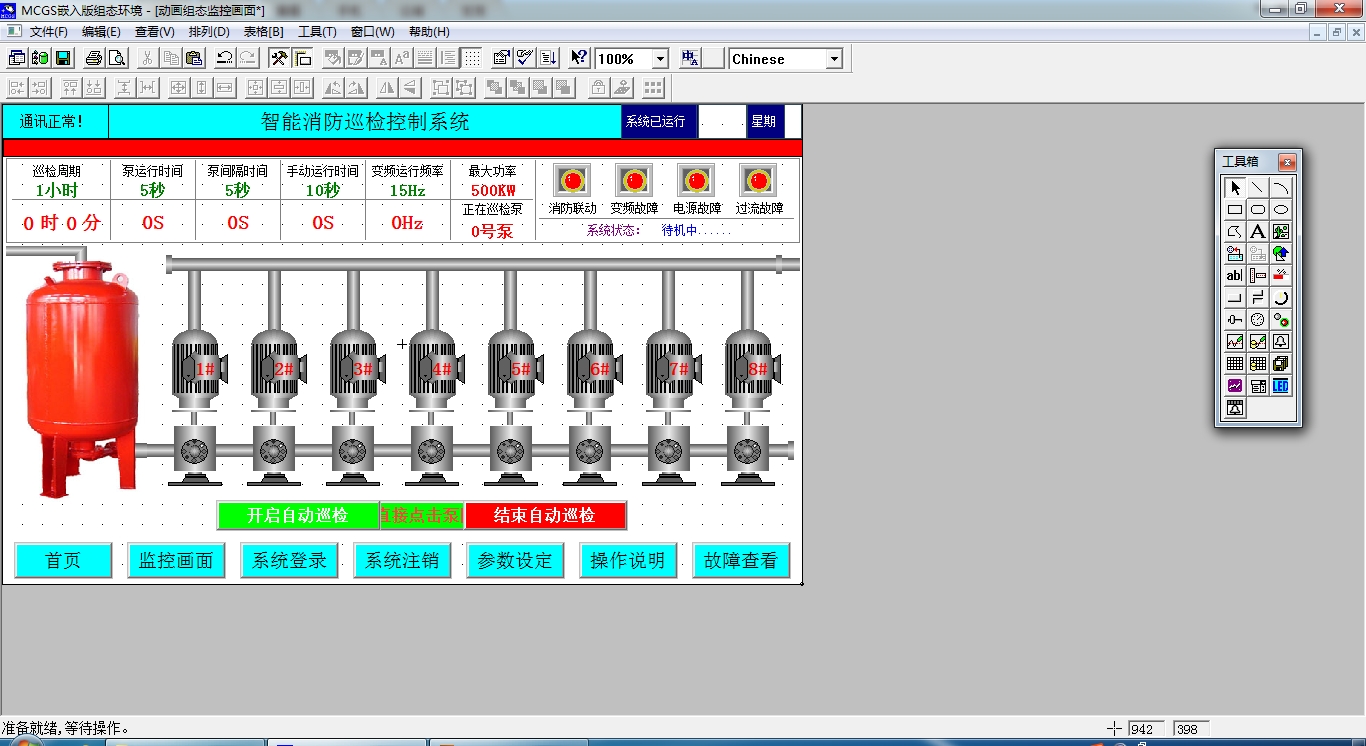Click the 系统登录 button

289,561
